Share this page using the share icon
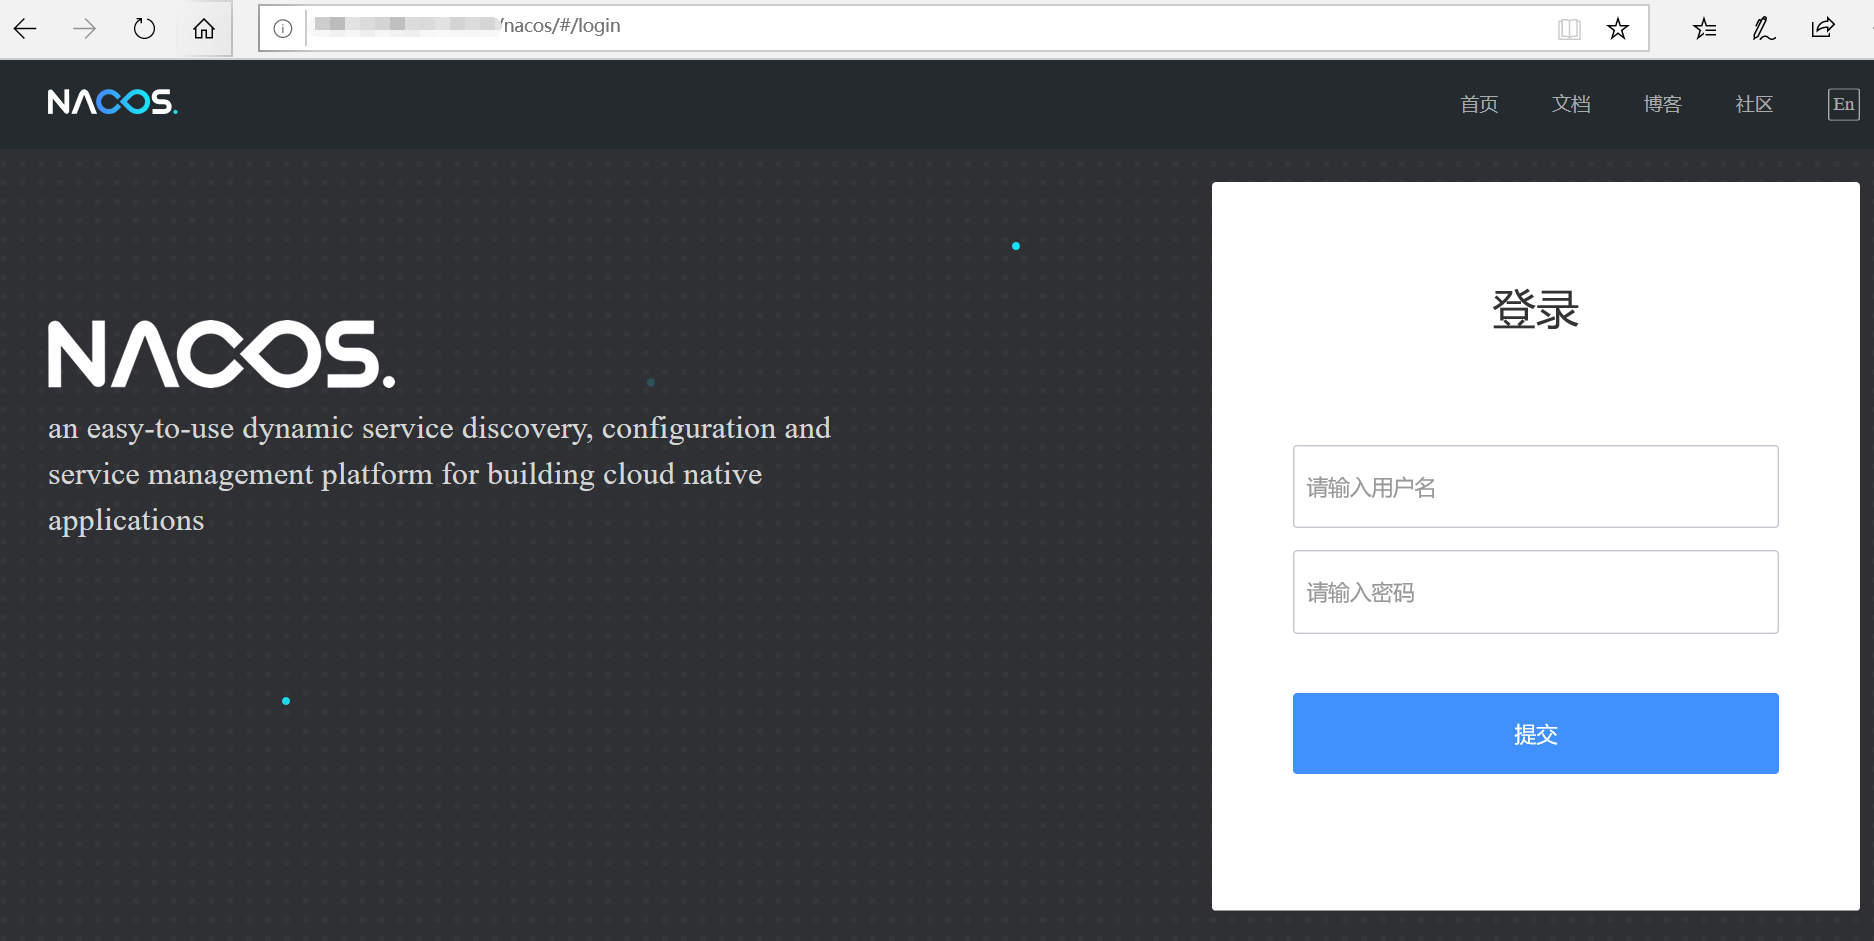1874x941 pixels. pyautogui.click(x=1823, y=28)
